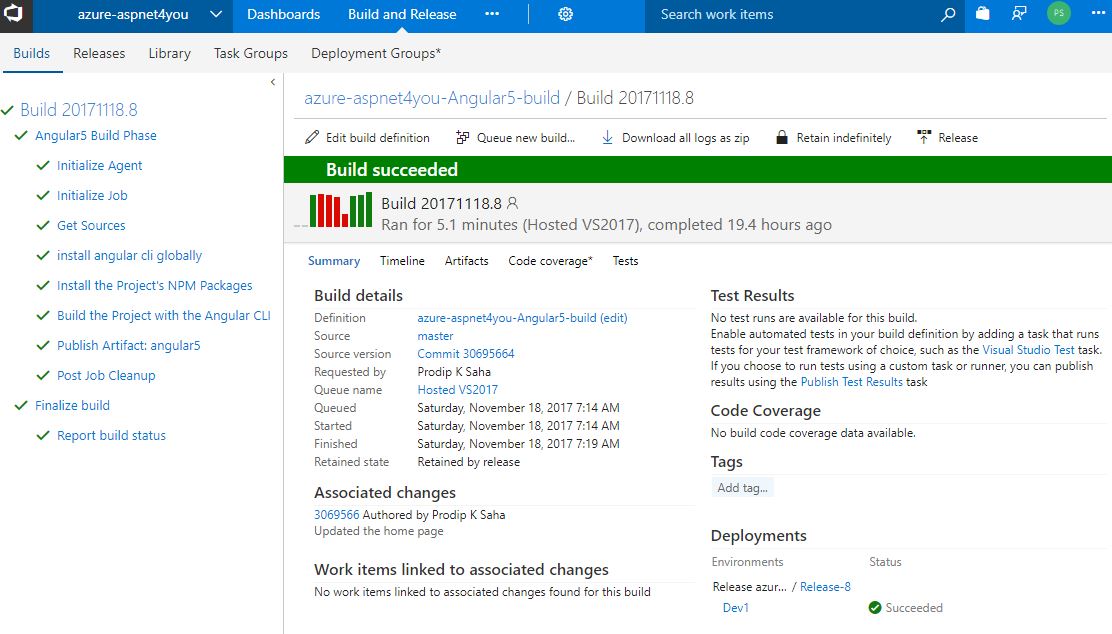Switch to the Timeline tab

coord(402,261)
